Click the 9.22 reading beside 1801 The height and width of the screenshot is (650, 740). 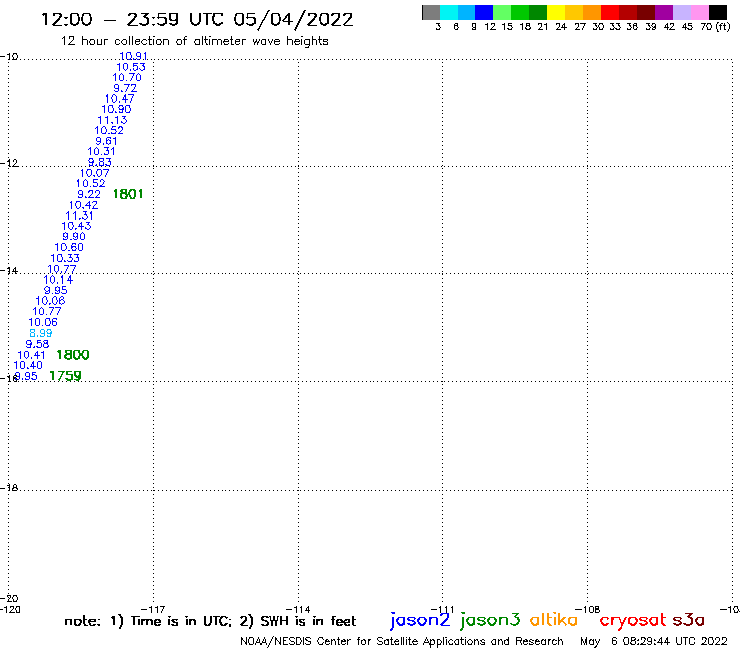(89, 194)
